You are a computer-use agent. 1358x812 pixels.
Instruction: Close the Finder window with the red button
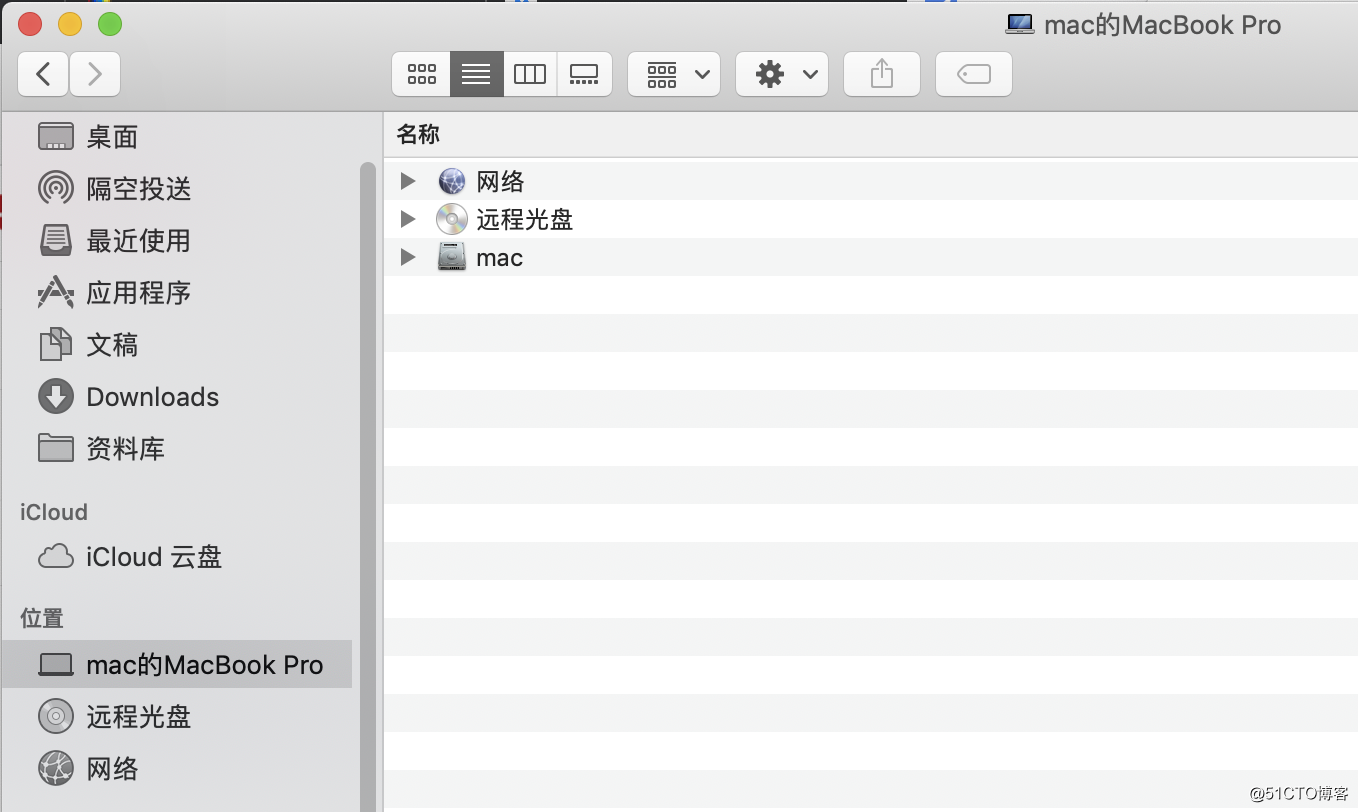(30, 24)
